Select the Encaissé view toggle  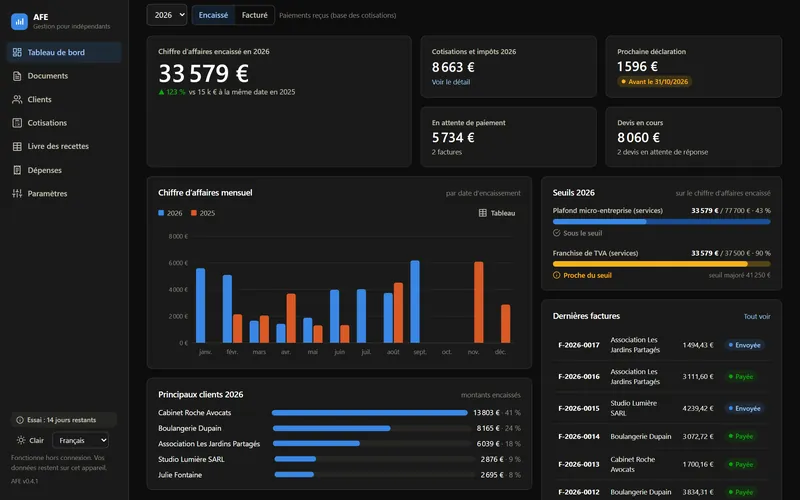tap(213, 15)
